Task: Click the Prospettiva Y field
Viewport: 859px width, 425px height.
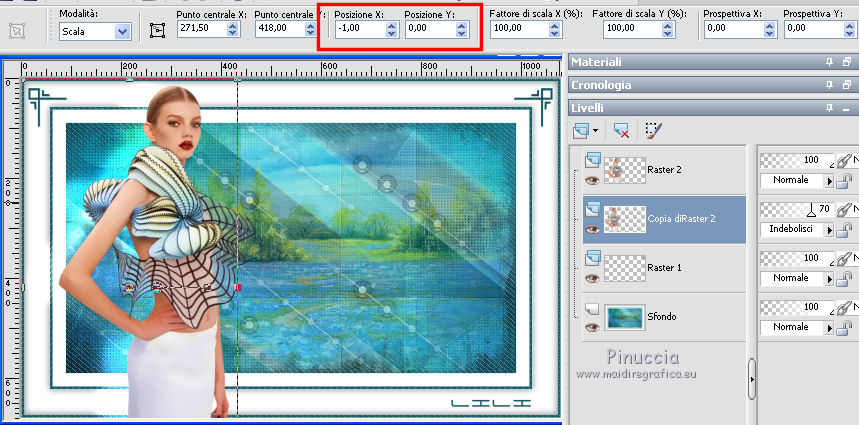Action: coord(812,29)
